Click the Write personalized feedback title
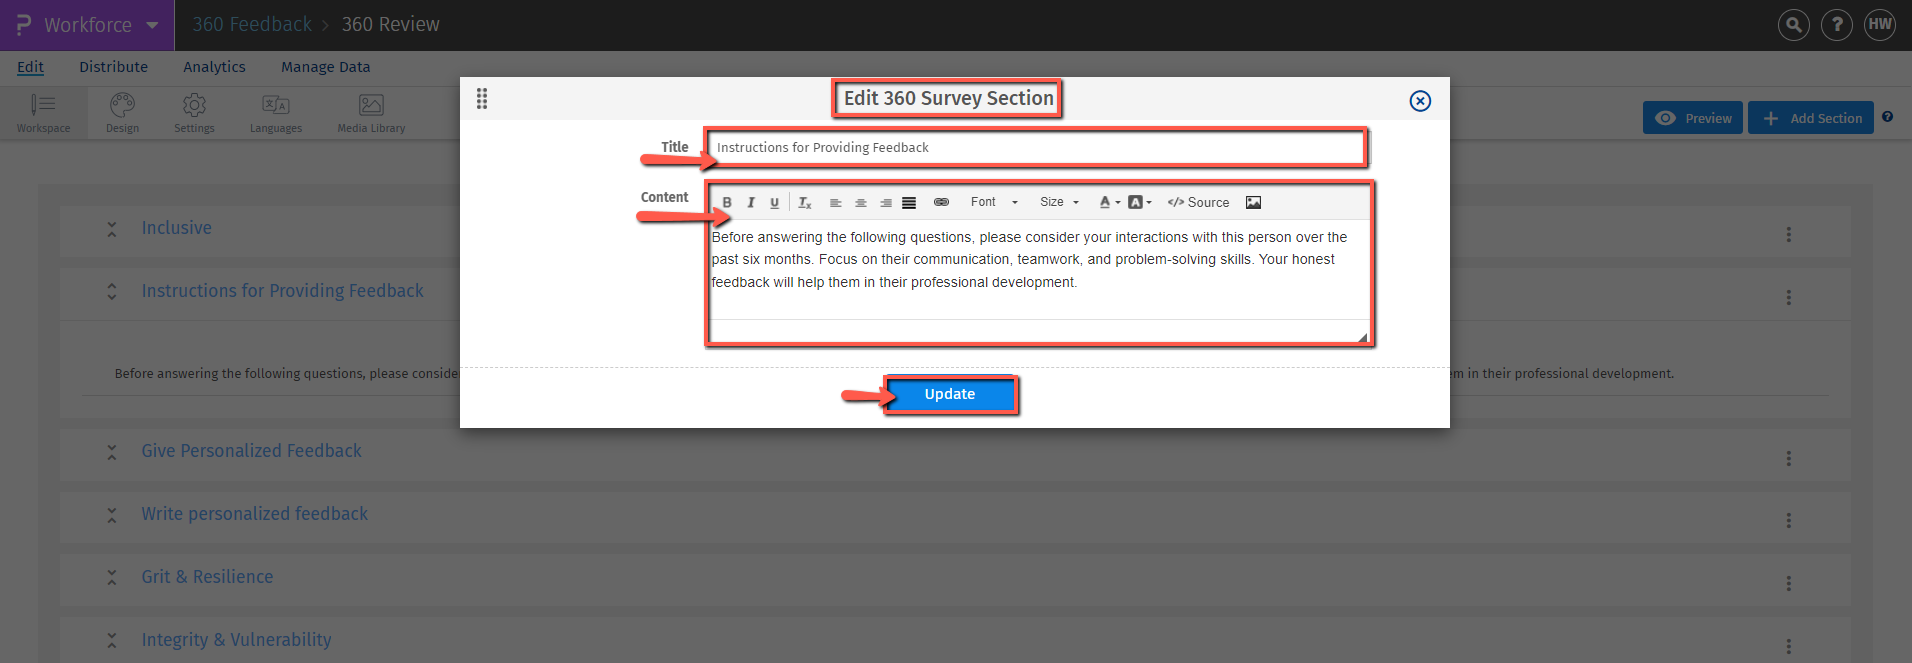1912x663 pixels. (x=254, y=514)
